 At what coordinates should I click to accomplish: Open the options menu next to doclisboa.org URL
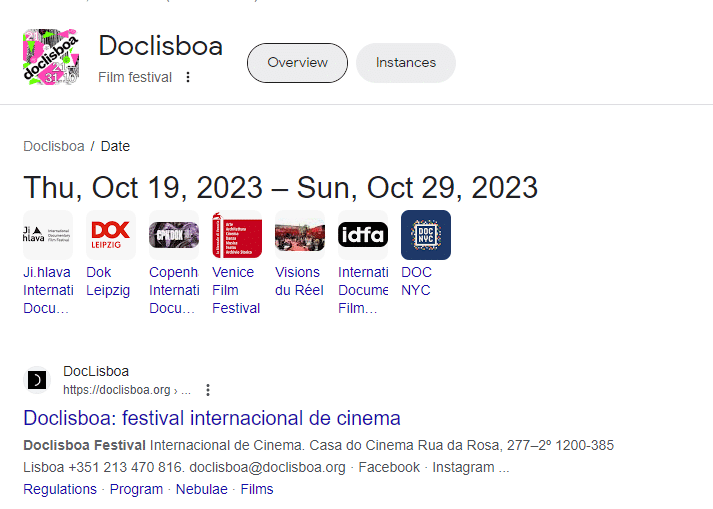pos(208,390)
